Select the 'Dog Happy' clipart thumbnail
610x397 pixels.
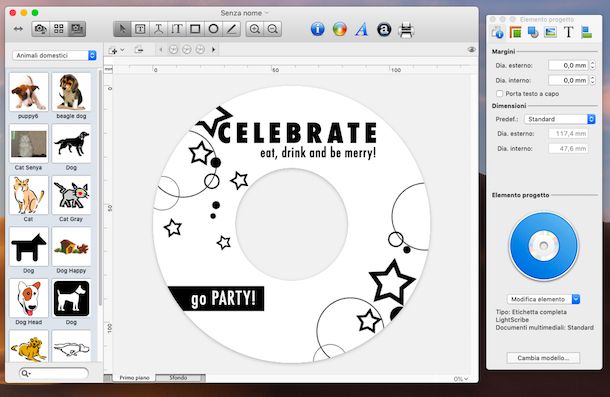[x=71, y=247]
